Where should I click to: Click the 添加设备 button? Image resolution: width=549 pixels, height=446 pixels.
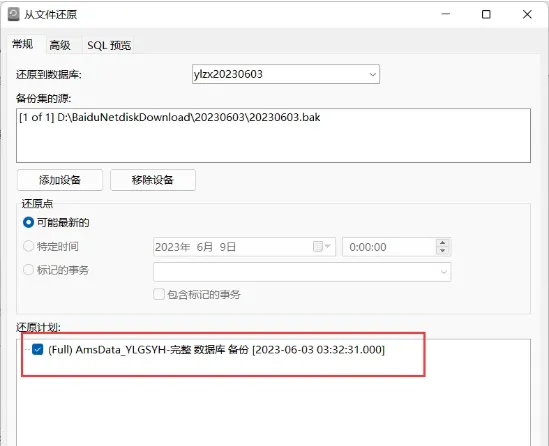pos(60,180)
